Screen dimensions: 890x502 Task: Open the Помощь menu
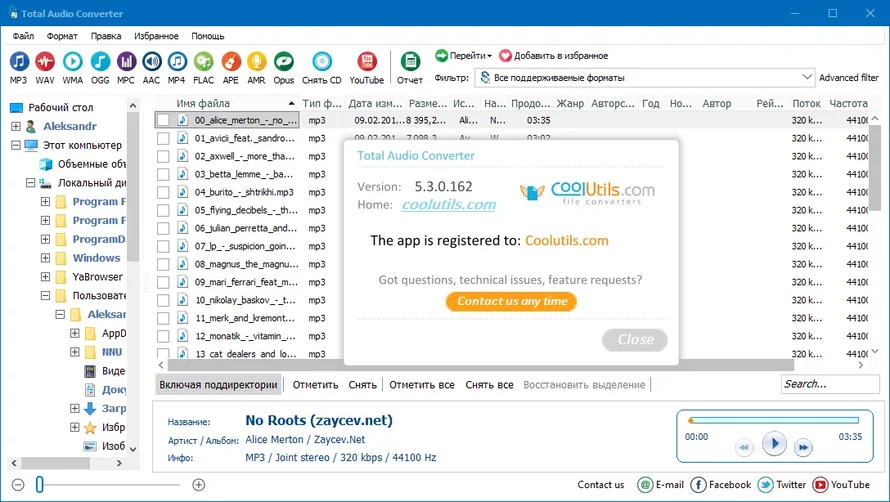tap(208, 36)
